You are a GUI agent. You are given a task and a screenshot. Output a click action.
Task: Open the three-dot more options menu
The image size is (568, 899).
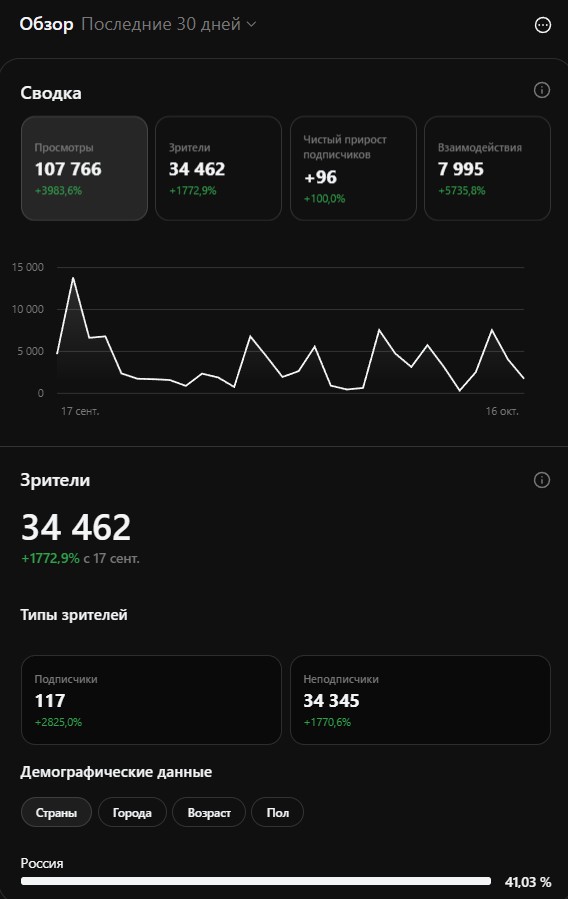tap(542, 25)
